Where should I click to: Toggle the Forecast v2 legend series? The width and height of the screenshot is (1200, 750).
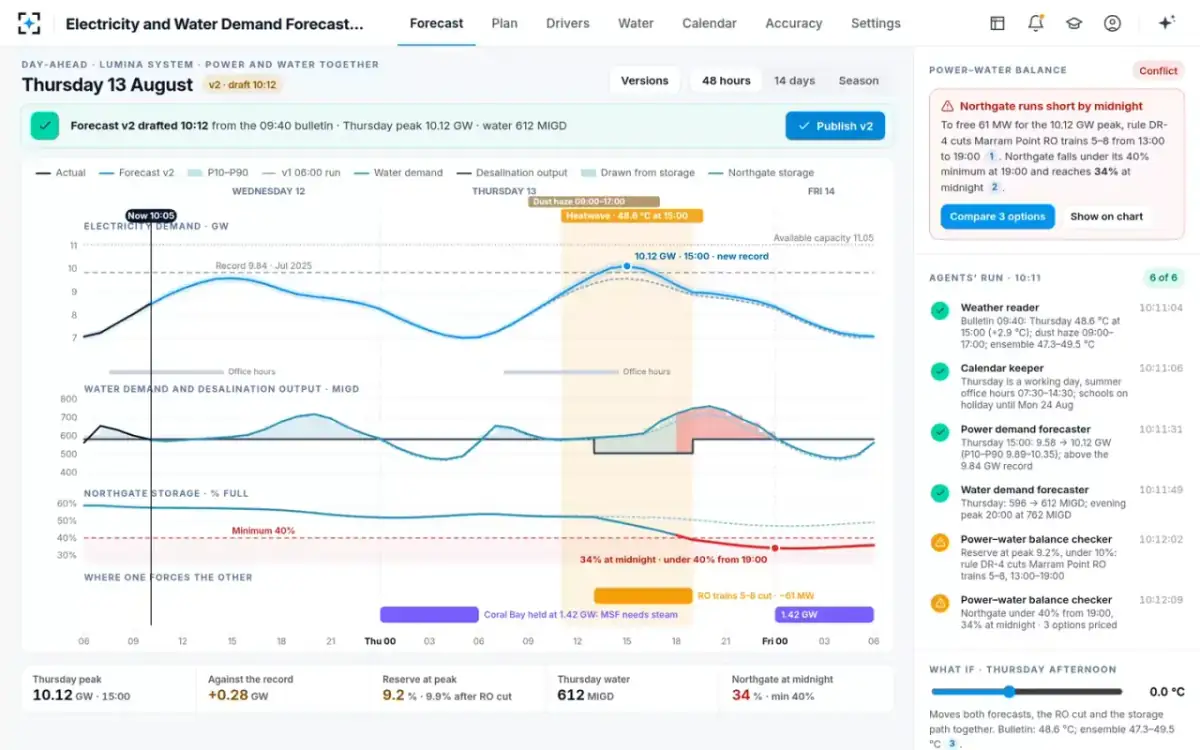pyautogui.click(x=136, y=173)
